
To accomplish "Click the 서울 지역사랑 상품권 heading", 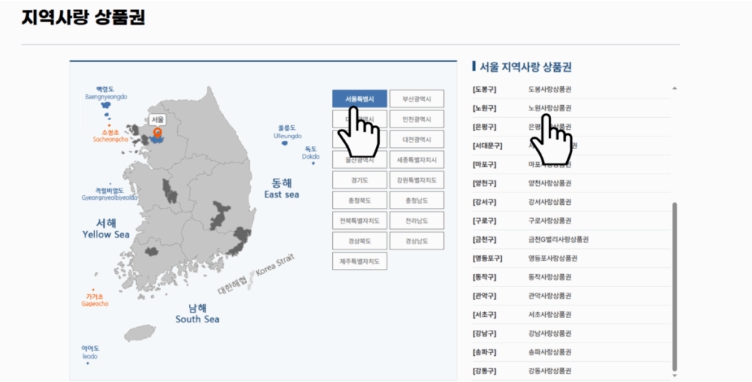I will pyautogui.click(x=526, y=67).
